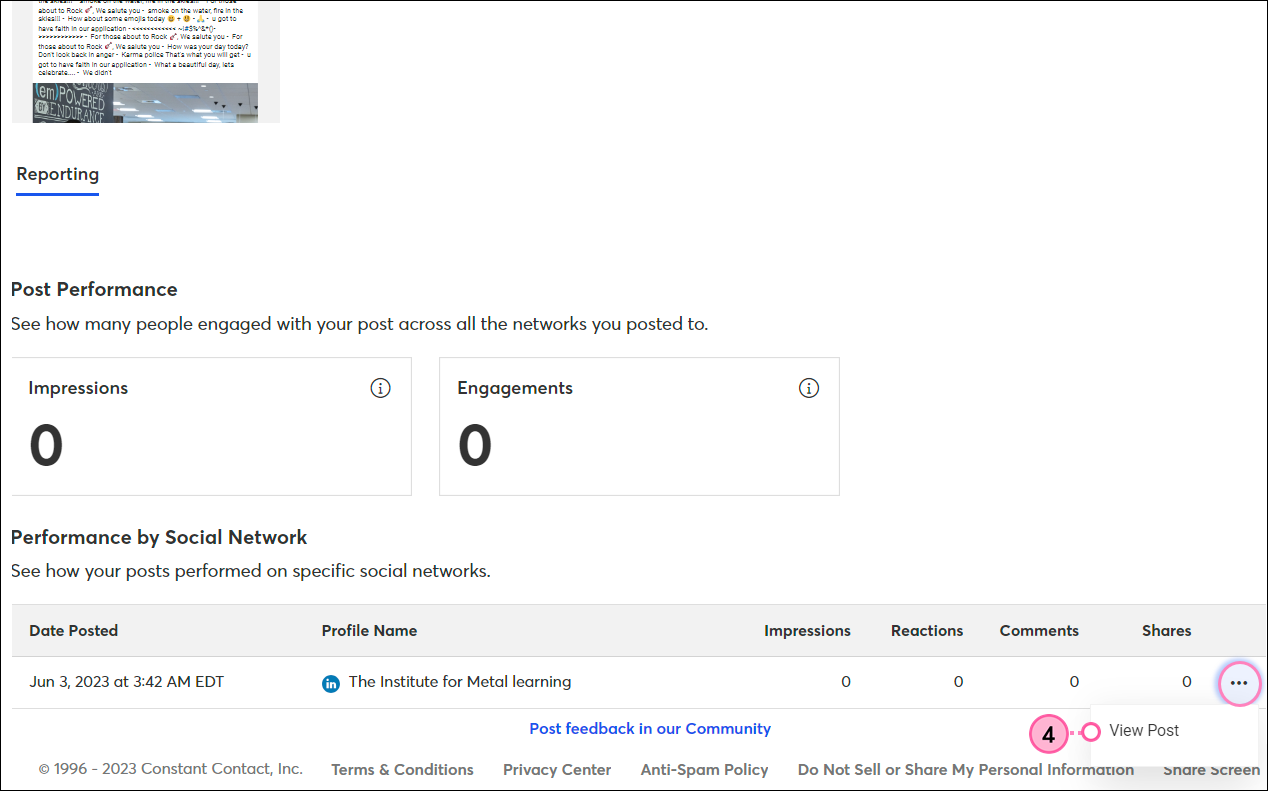Image resolution: width=1268 pixels, height=791 pixels.
Task: Click the Impressions card title
Action: coord(78,388)
